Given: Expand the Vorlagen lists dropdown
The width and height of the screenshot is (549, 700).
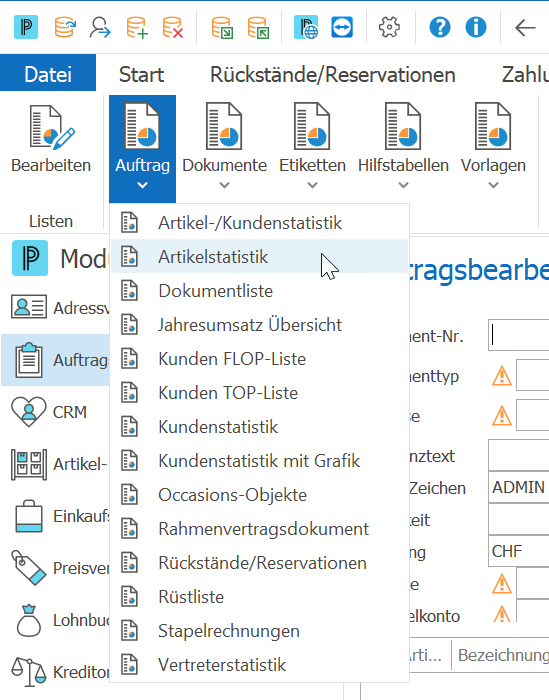Looking at the screenshot, I should (x=493, y=146).
